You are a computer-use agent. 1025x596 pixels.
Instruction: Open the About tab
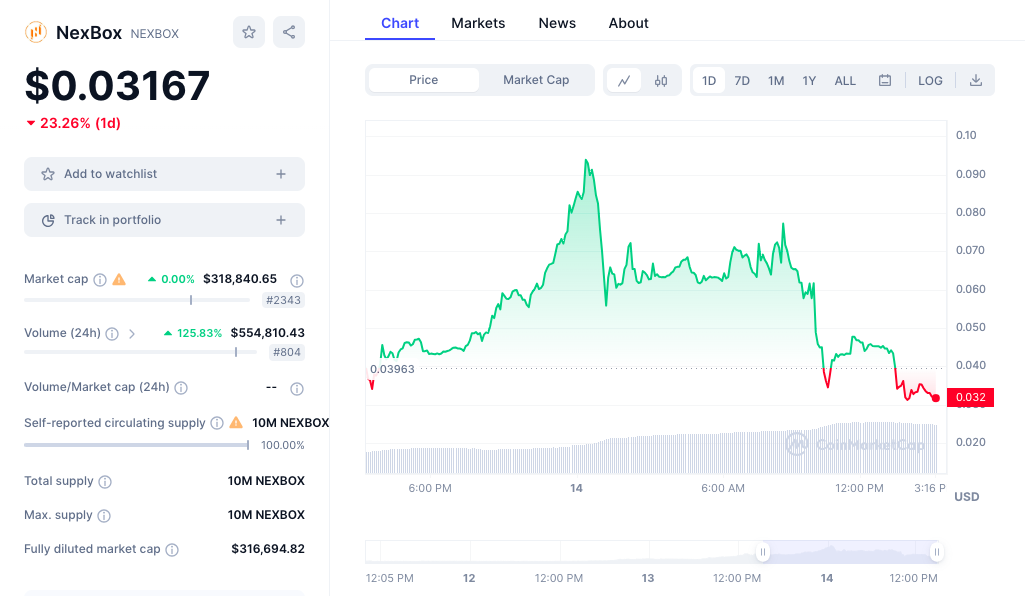tap(628, 23)
